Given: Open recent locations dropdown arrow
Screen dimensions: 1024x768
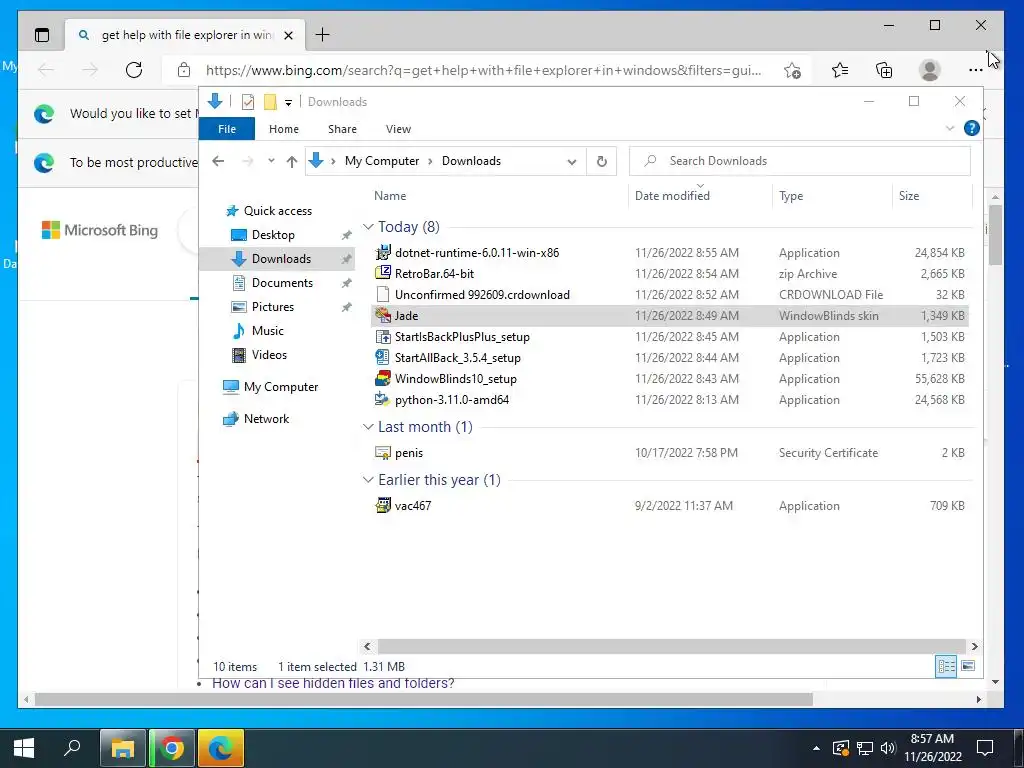Looking at the screenshot, I should point(271,161).
